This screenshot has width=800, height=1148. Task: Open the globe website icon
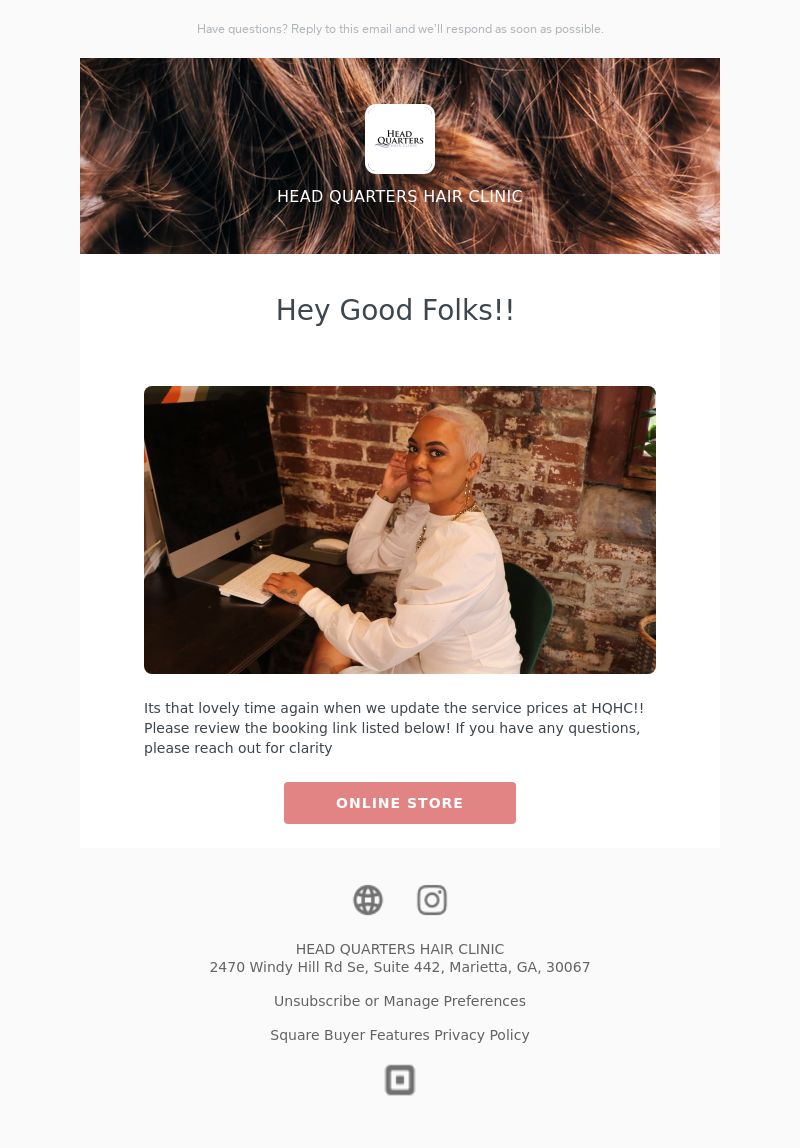point(367,900)
